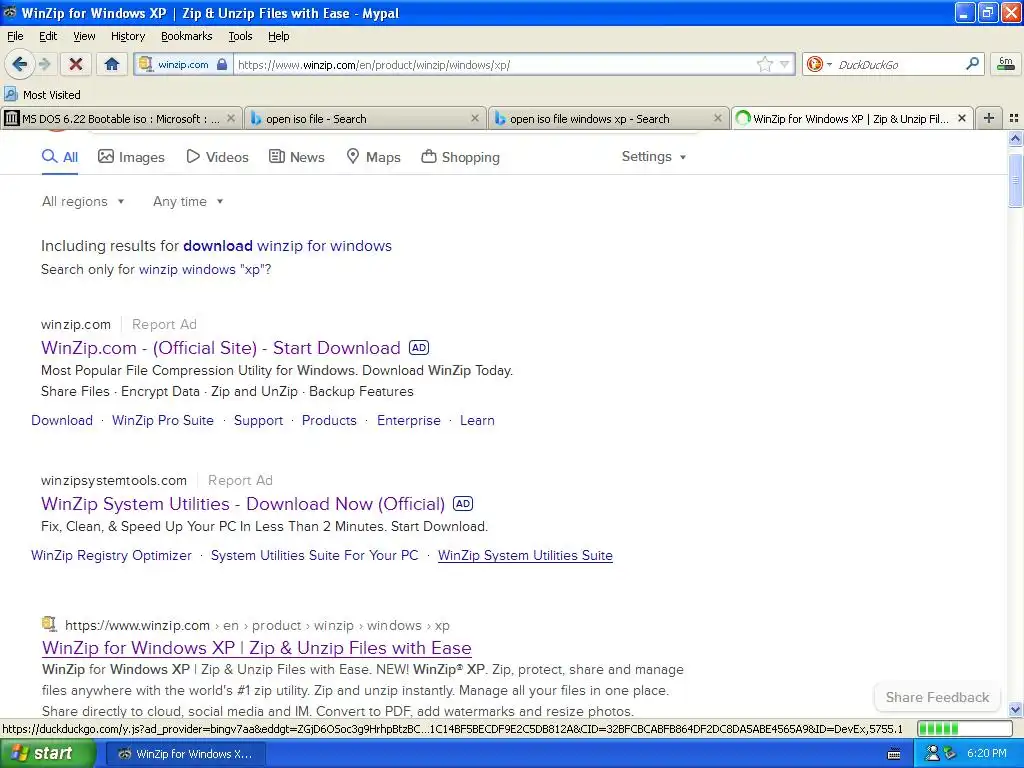Viewport: 1024px width, 768px height.
Task: Open the home page
Action: point(112,64)
